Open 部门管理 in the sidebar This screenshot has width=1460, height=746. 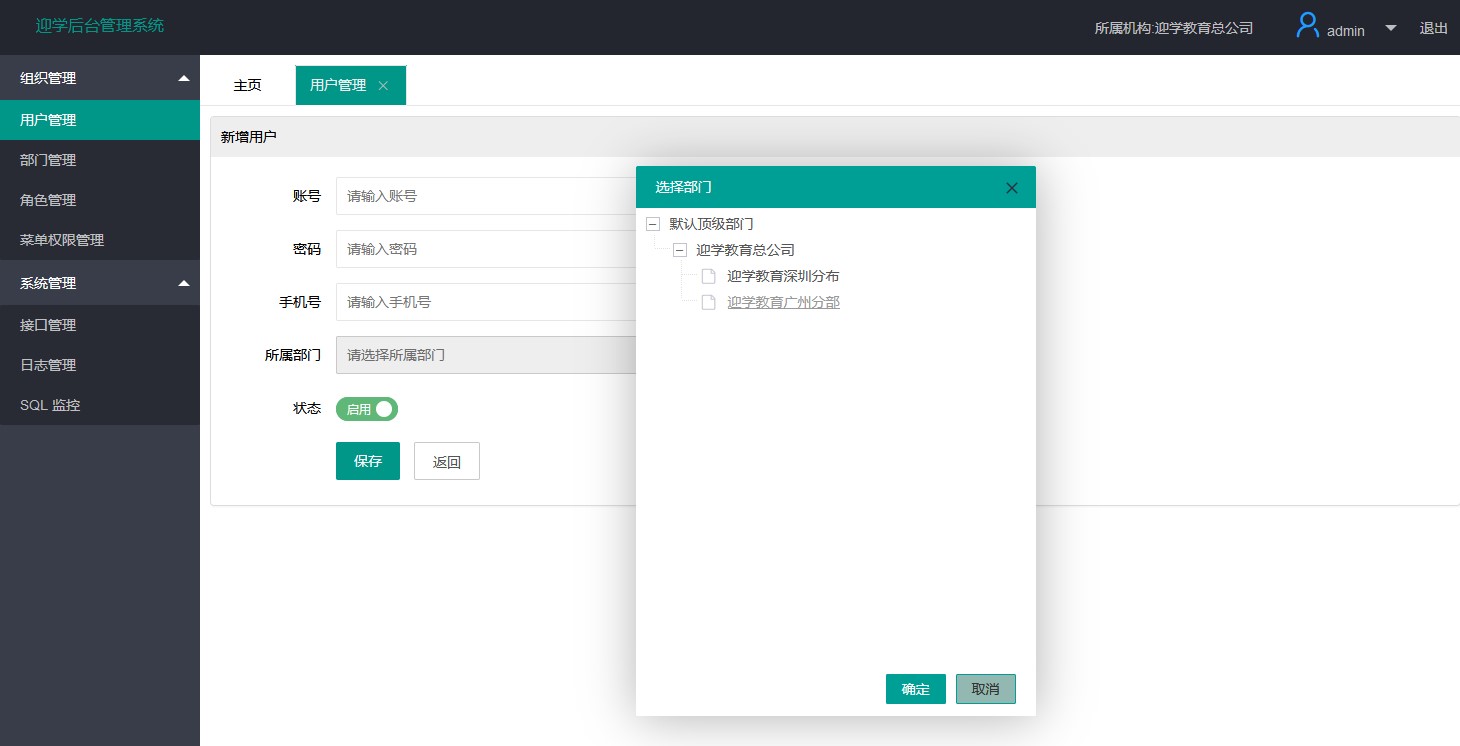pos(48,160)
